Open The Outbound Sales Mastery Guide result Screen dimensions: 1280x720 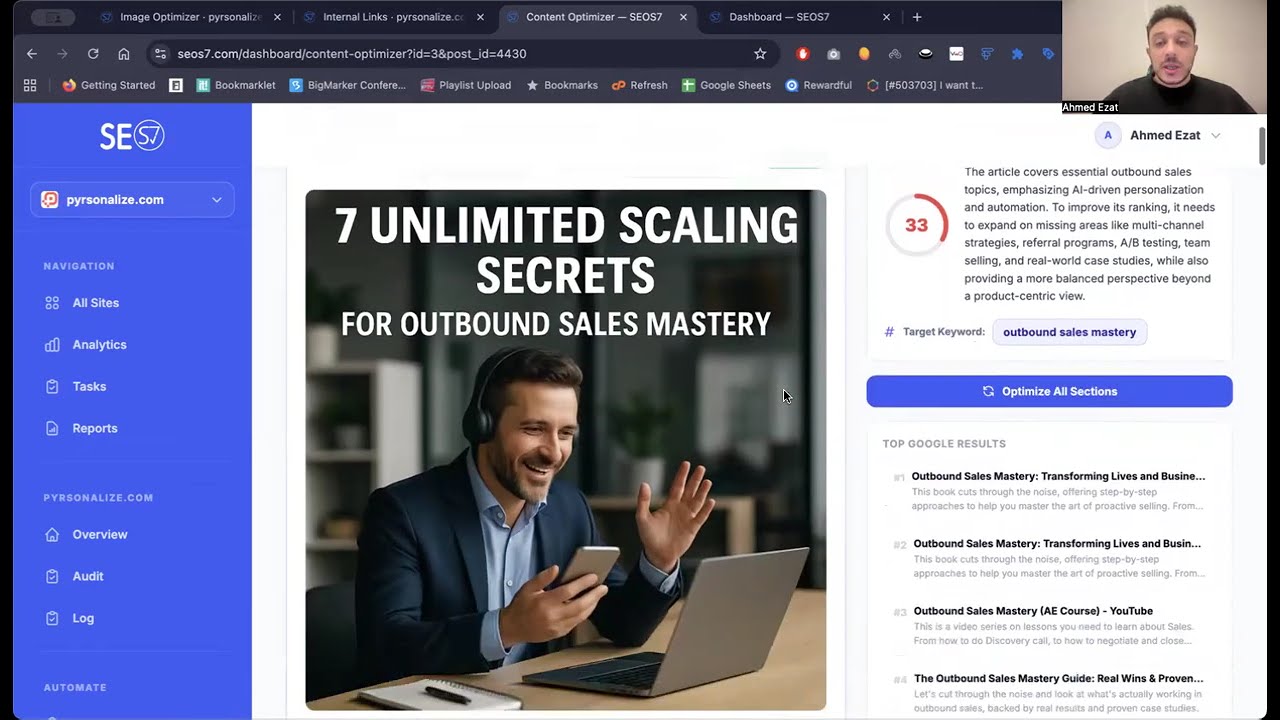[x=1058, y=679]
